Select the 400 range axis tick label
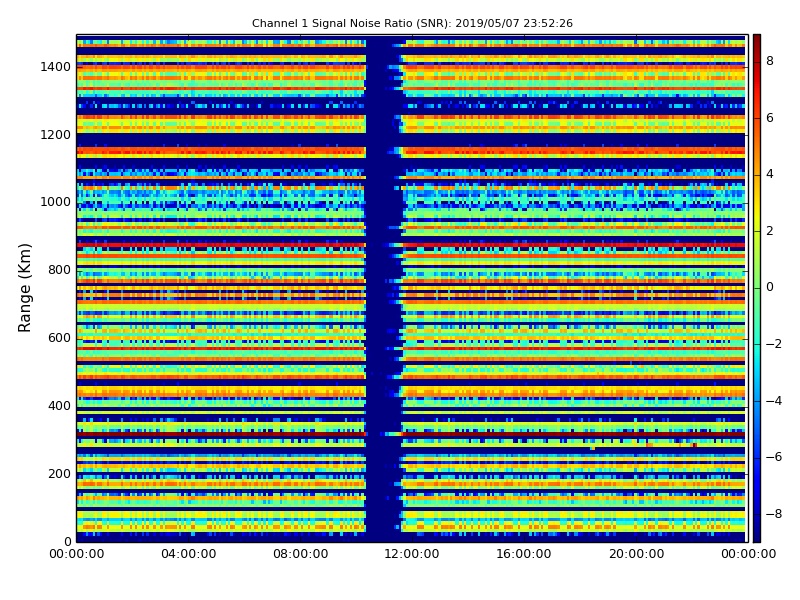 [x=59, y=406]
